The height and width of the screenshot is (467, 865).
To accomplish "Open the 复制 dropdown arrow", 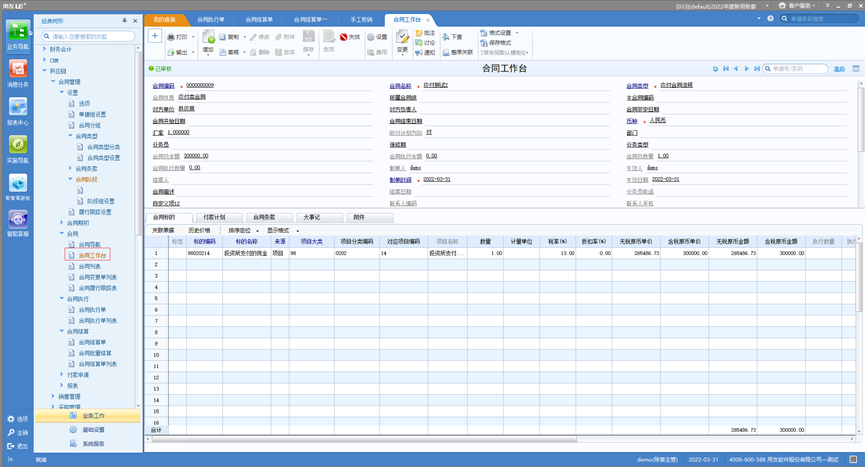I will click(244, 37).
